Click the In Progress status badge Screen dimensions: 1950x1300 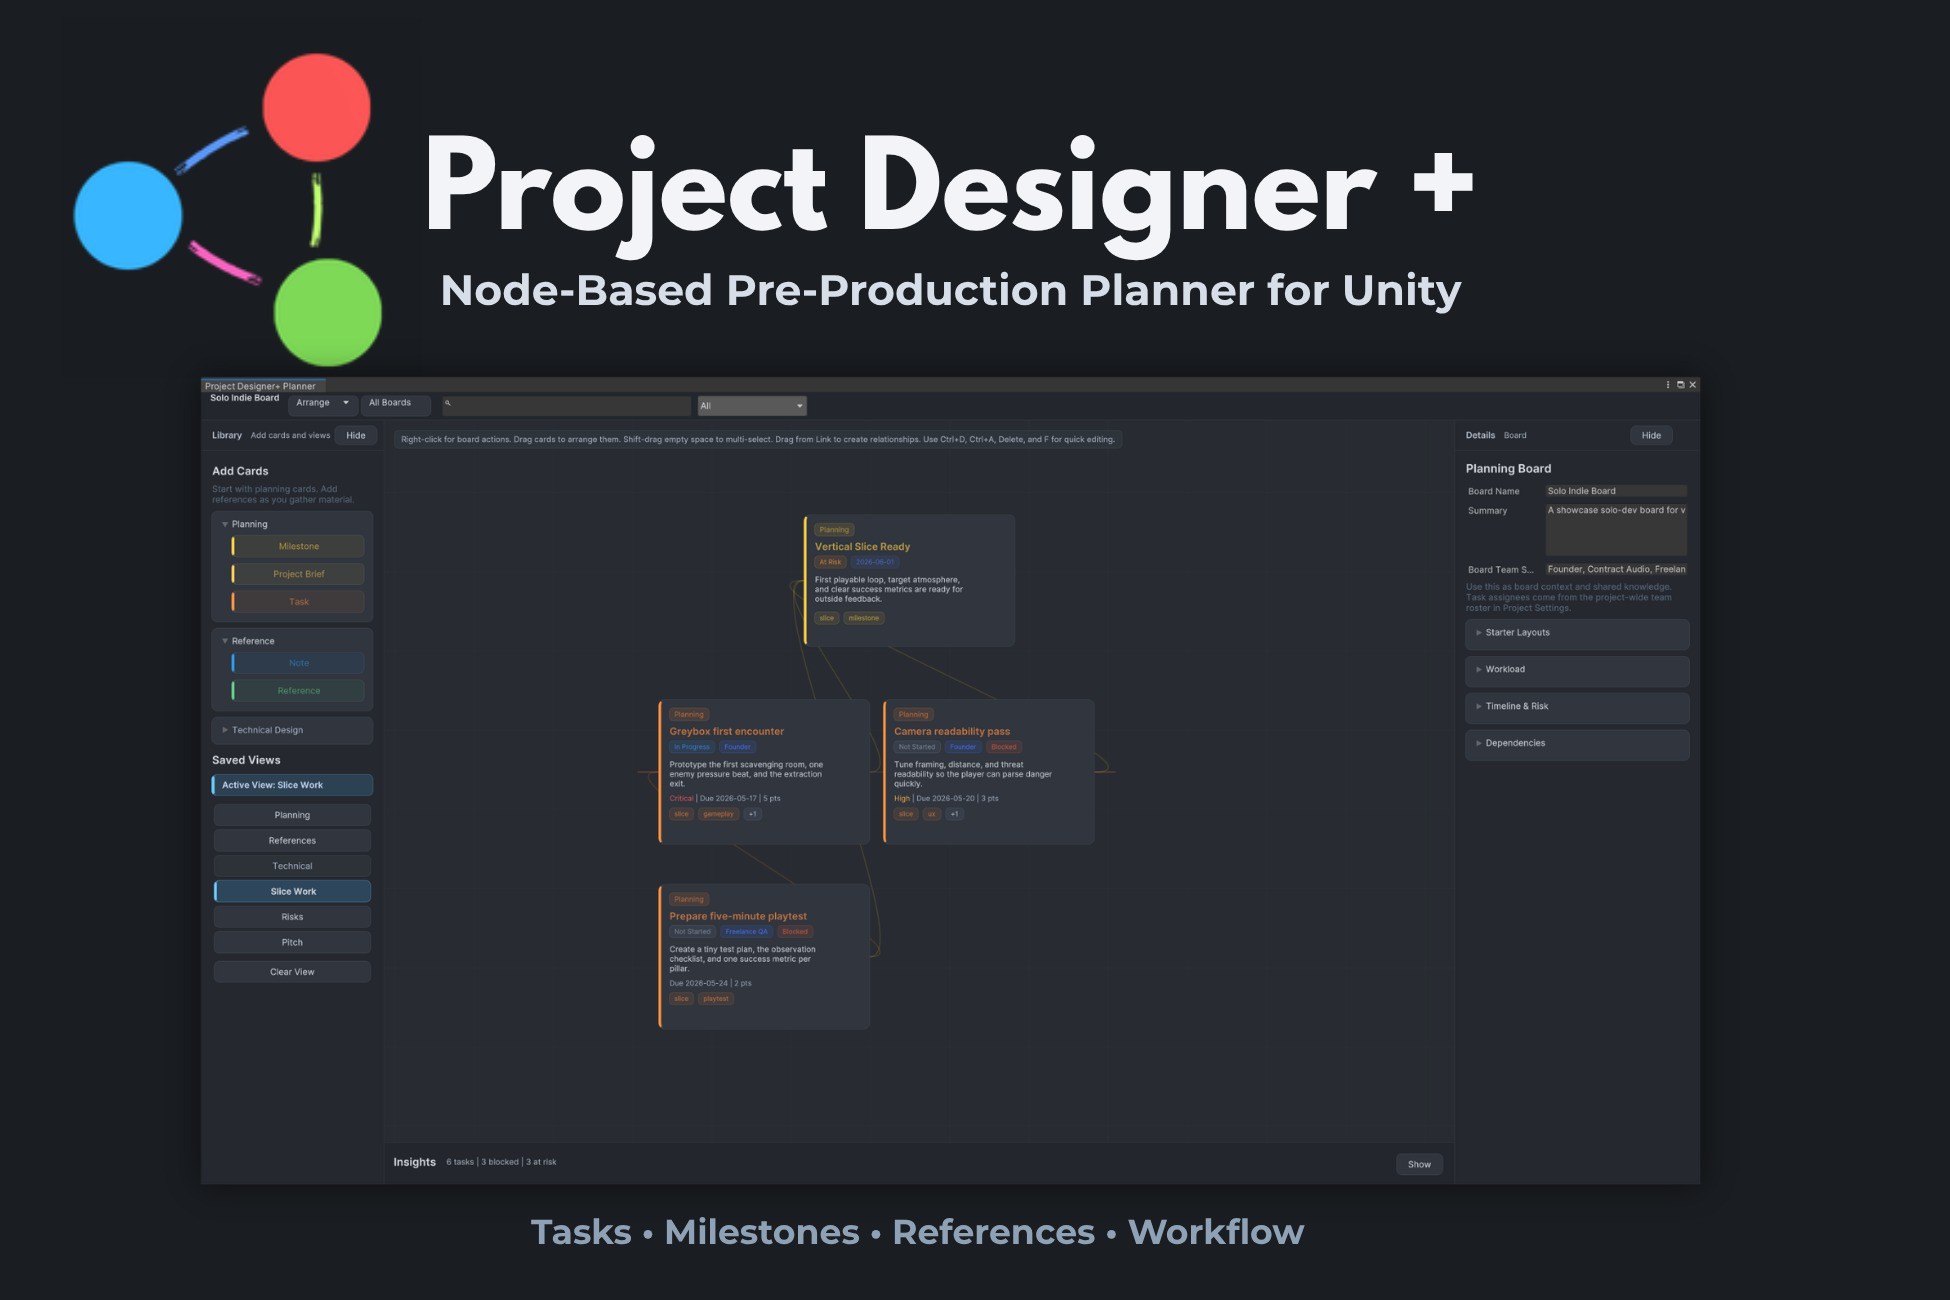(692, 748)
